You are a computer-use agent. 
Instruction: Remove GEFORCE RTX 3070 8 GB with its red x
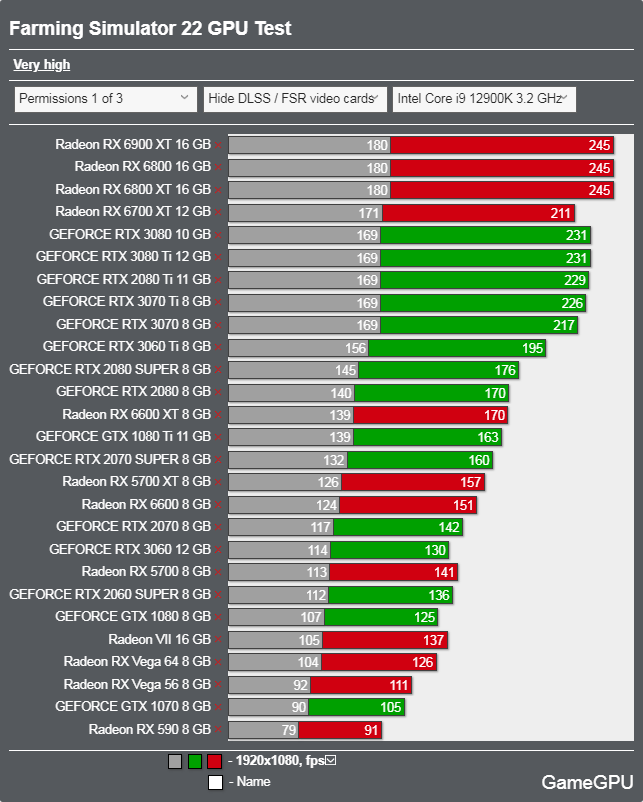[218, 325]
